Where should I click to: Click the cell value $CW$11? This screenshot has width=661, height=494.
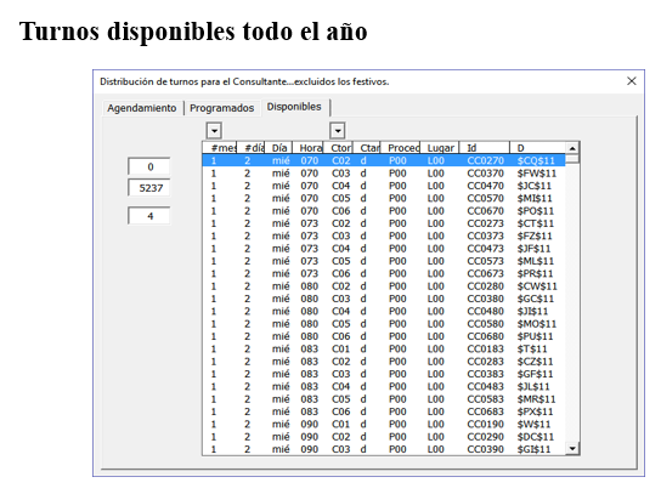coord(537,286)
